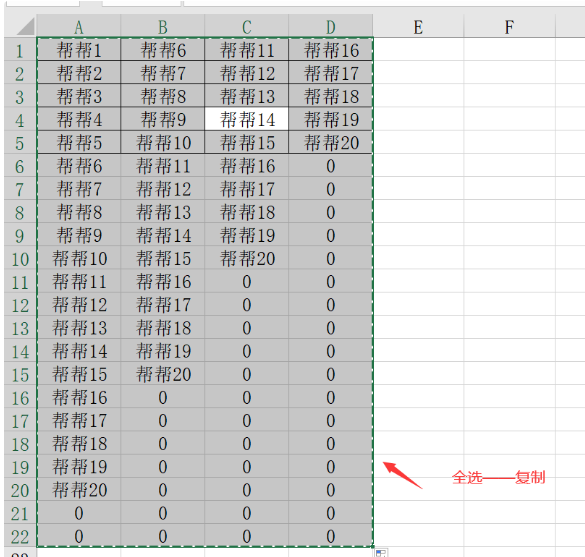Click cell A21 containing 0
This screenshot has height=557, width=585.
pos(79,513)
